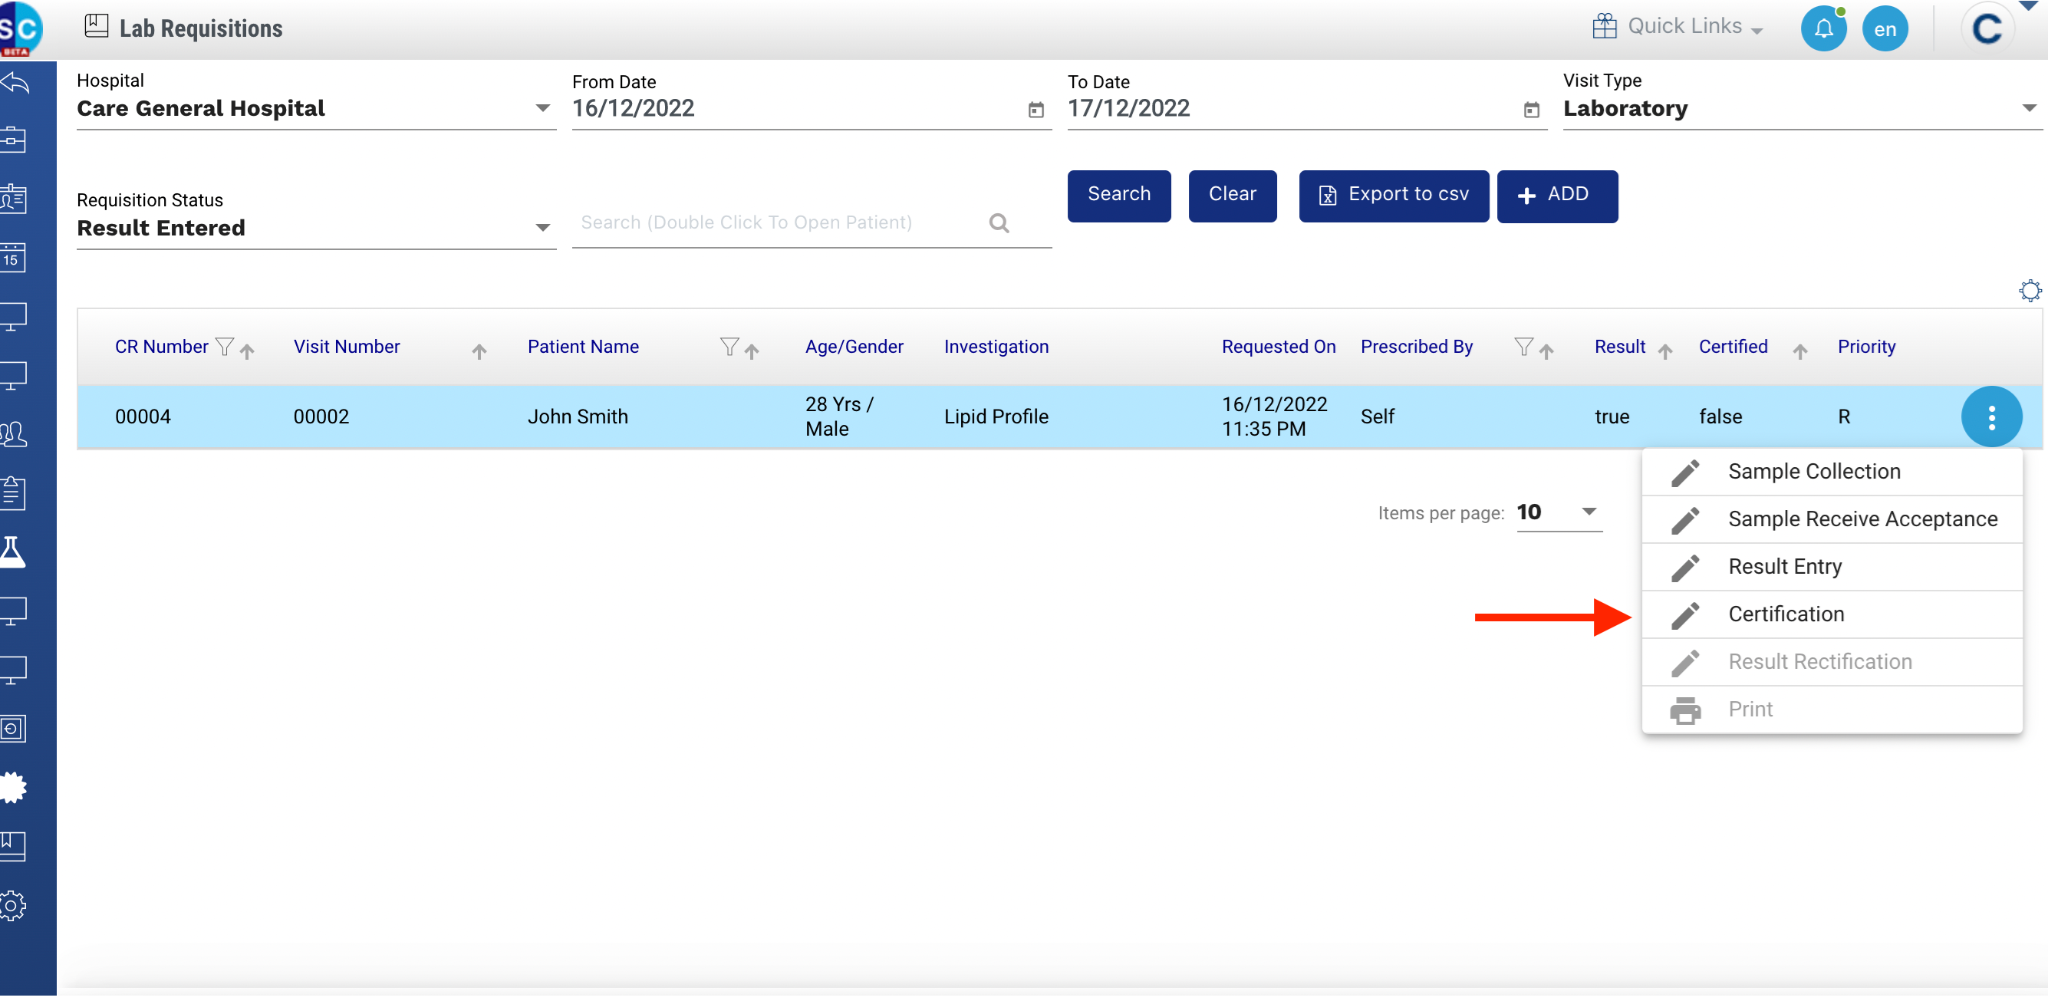Open the To Date calendar picker
Image resolution: width=2048 pixels, height=996 pixels.
pos(1531,110)
